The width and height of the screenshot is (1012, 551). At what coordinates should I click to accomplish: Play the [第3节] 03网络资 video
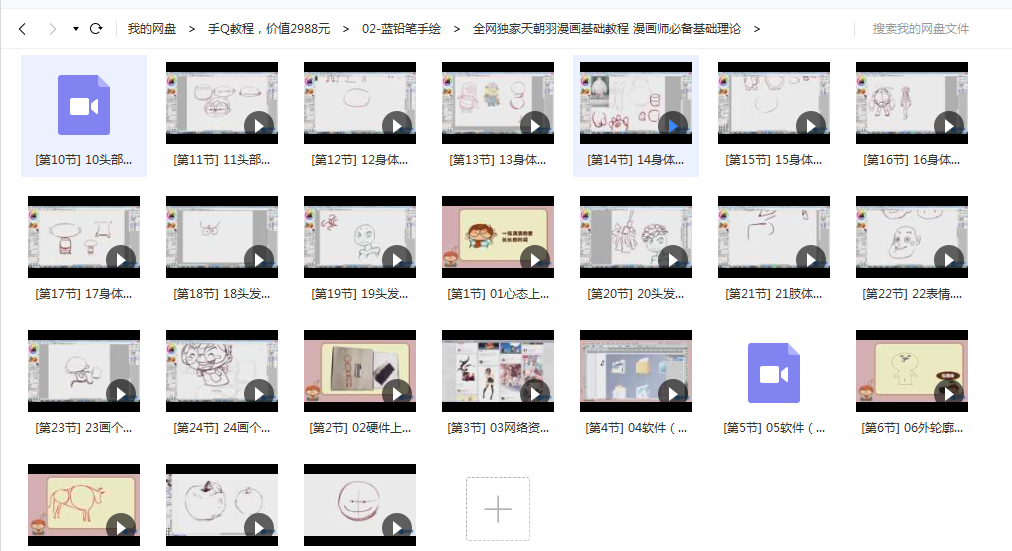[x=535, y=394]
